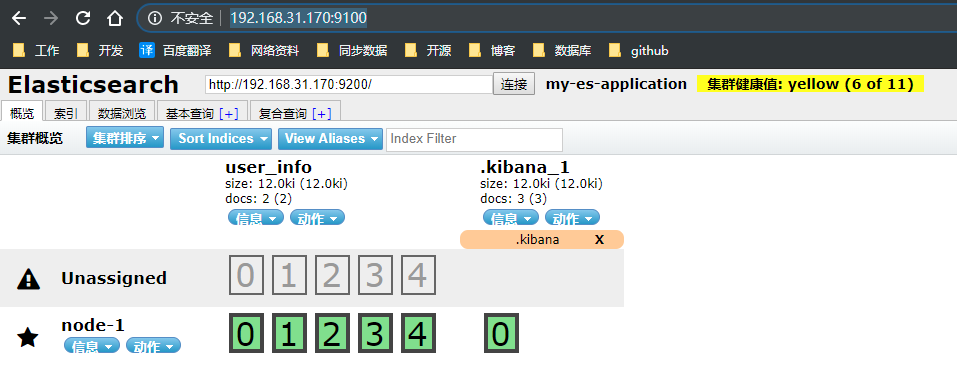Open the 开源 bookmark folder

(x=428, y=51)
